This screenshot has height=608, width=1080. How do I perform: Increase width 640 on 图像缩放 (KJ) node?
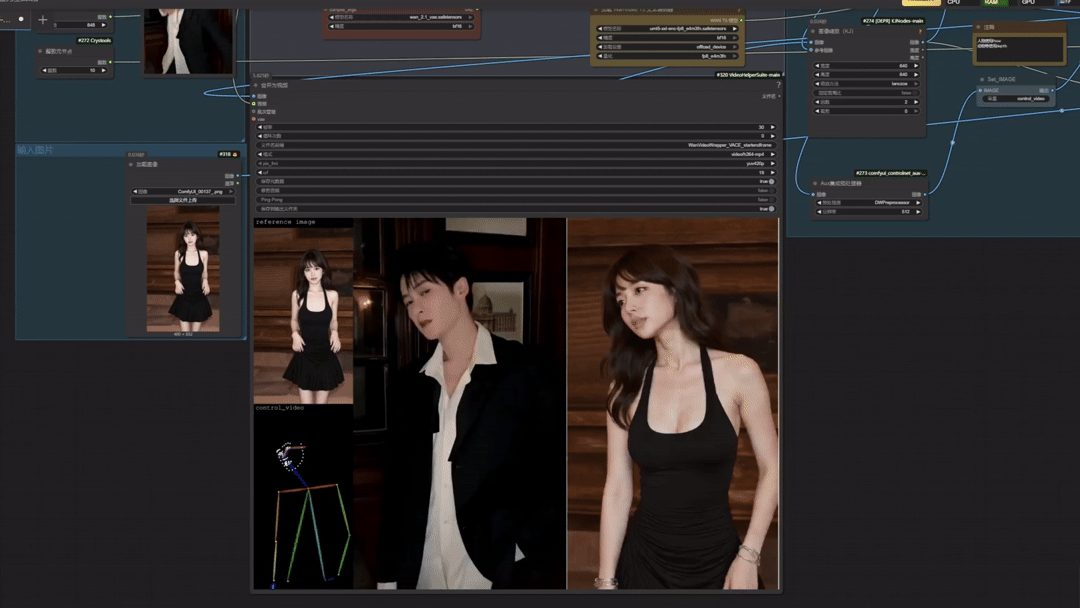pos(916,65)
